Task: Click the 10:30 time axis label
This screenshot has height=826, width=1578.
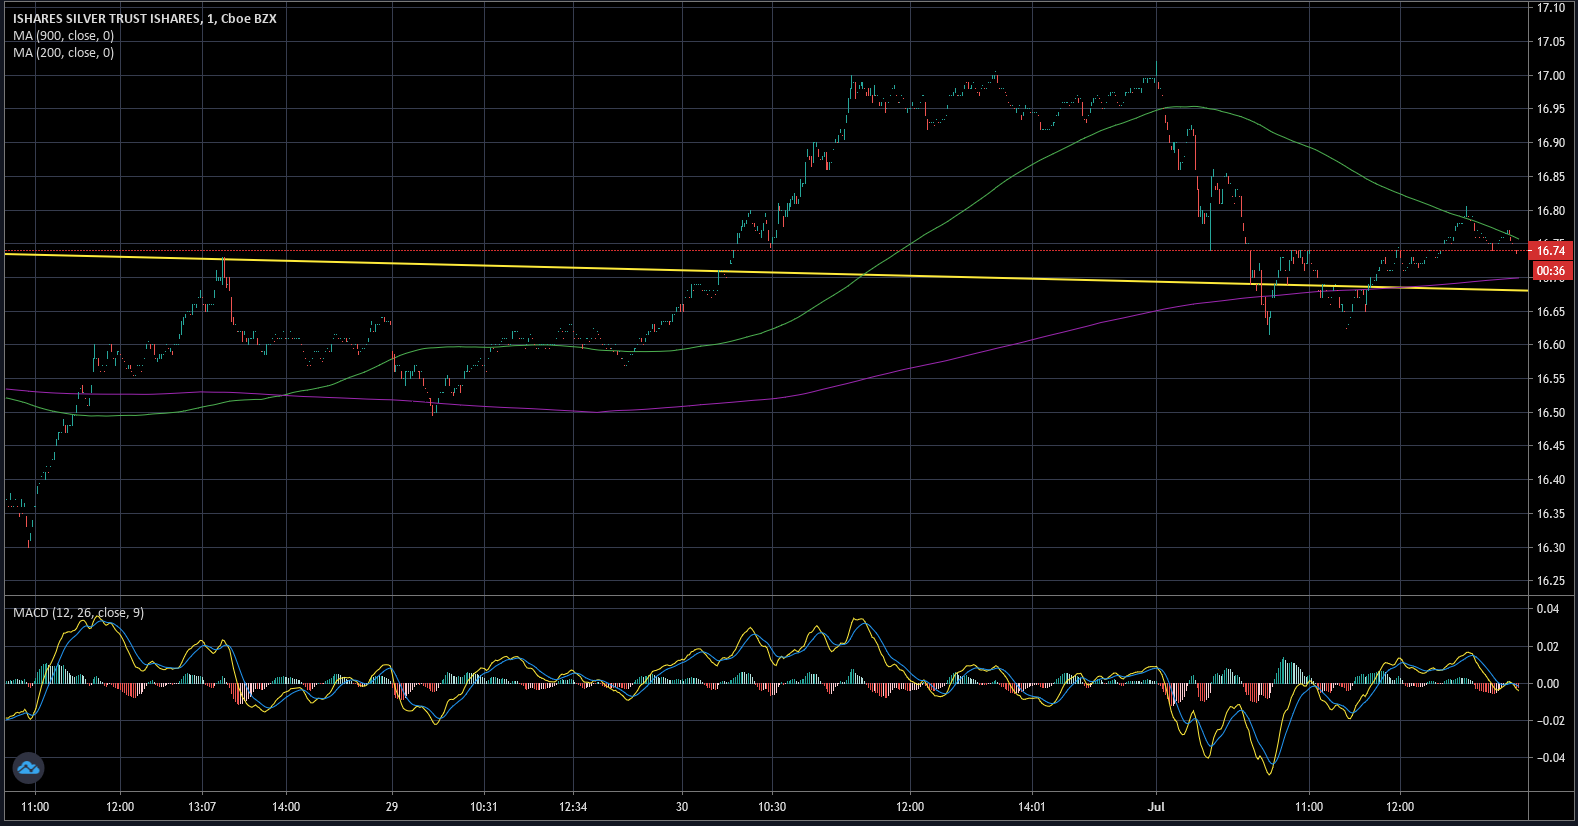Action: point(772,807)
